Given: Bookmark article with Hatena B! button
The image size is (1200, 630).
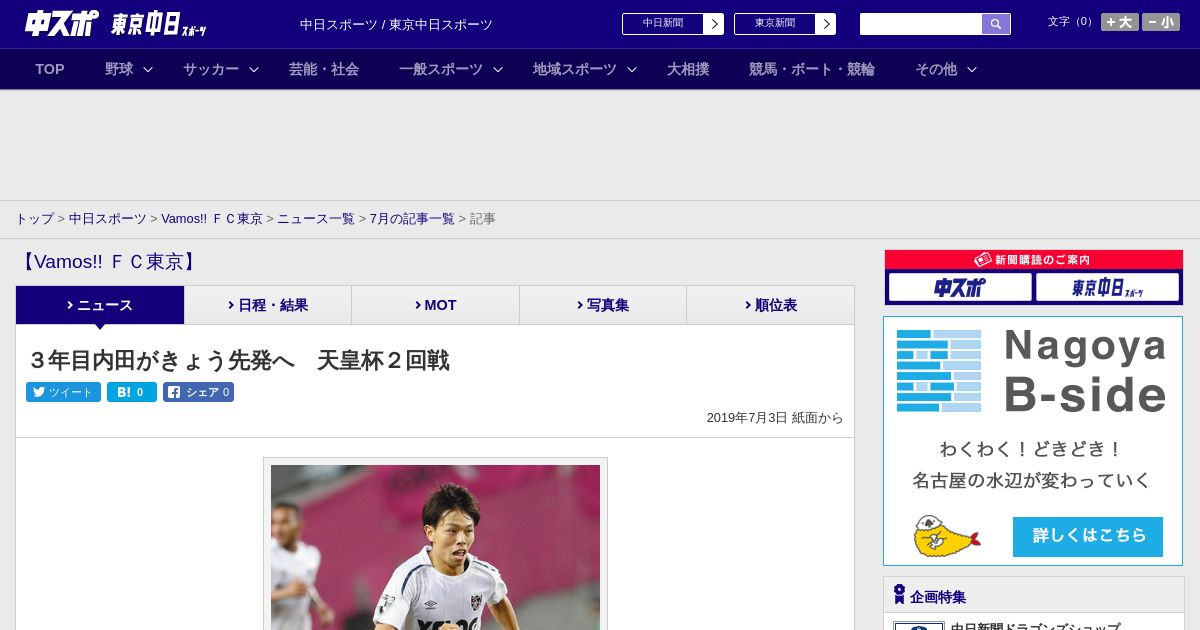Looking at the screenshot, I should [132, 392].
